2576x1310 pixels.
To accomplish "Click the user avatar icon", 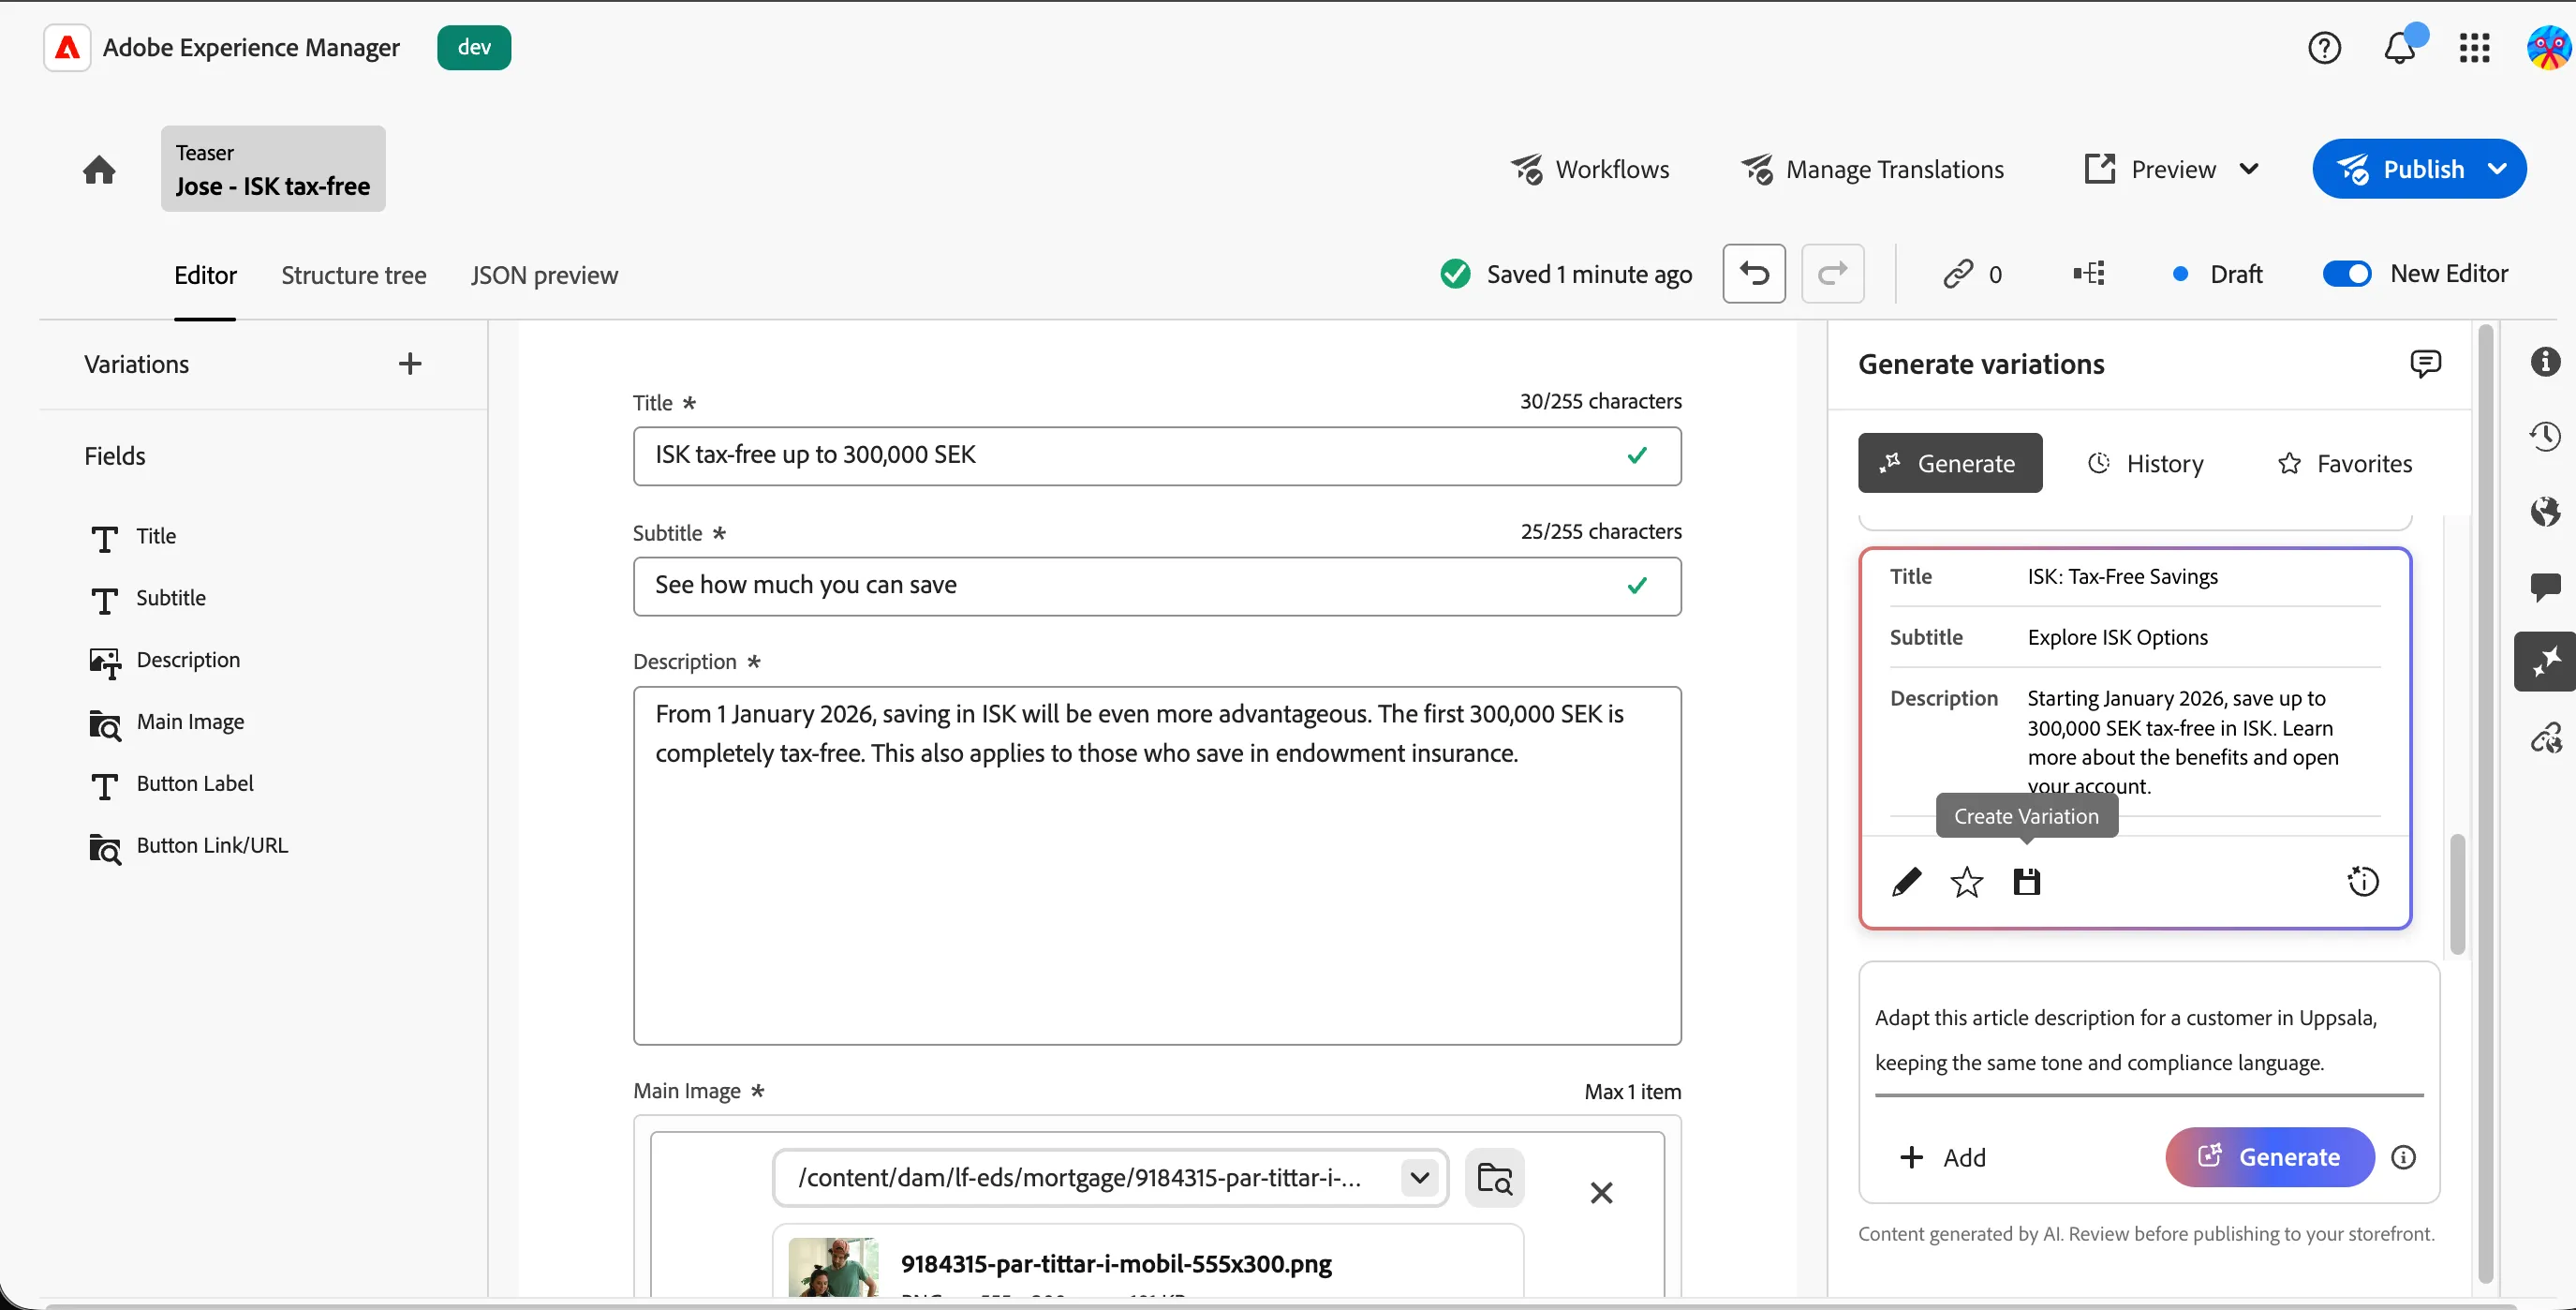I will pos(2549,47).
